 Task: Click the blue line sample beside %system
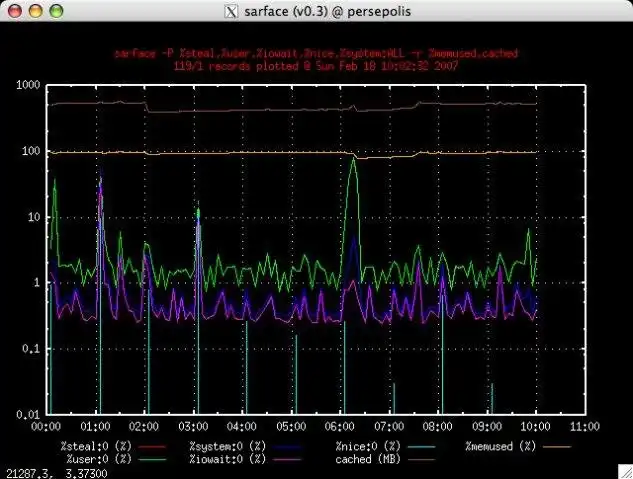(287, 447)
